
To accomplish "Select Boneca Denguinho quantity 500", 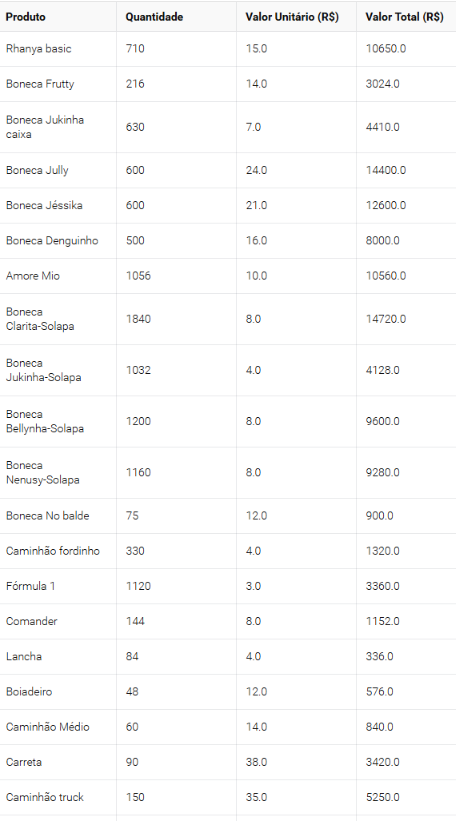I will pyautogui.click(x=135, y=240).
